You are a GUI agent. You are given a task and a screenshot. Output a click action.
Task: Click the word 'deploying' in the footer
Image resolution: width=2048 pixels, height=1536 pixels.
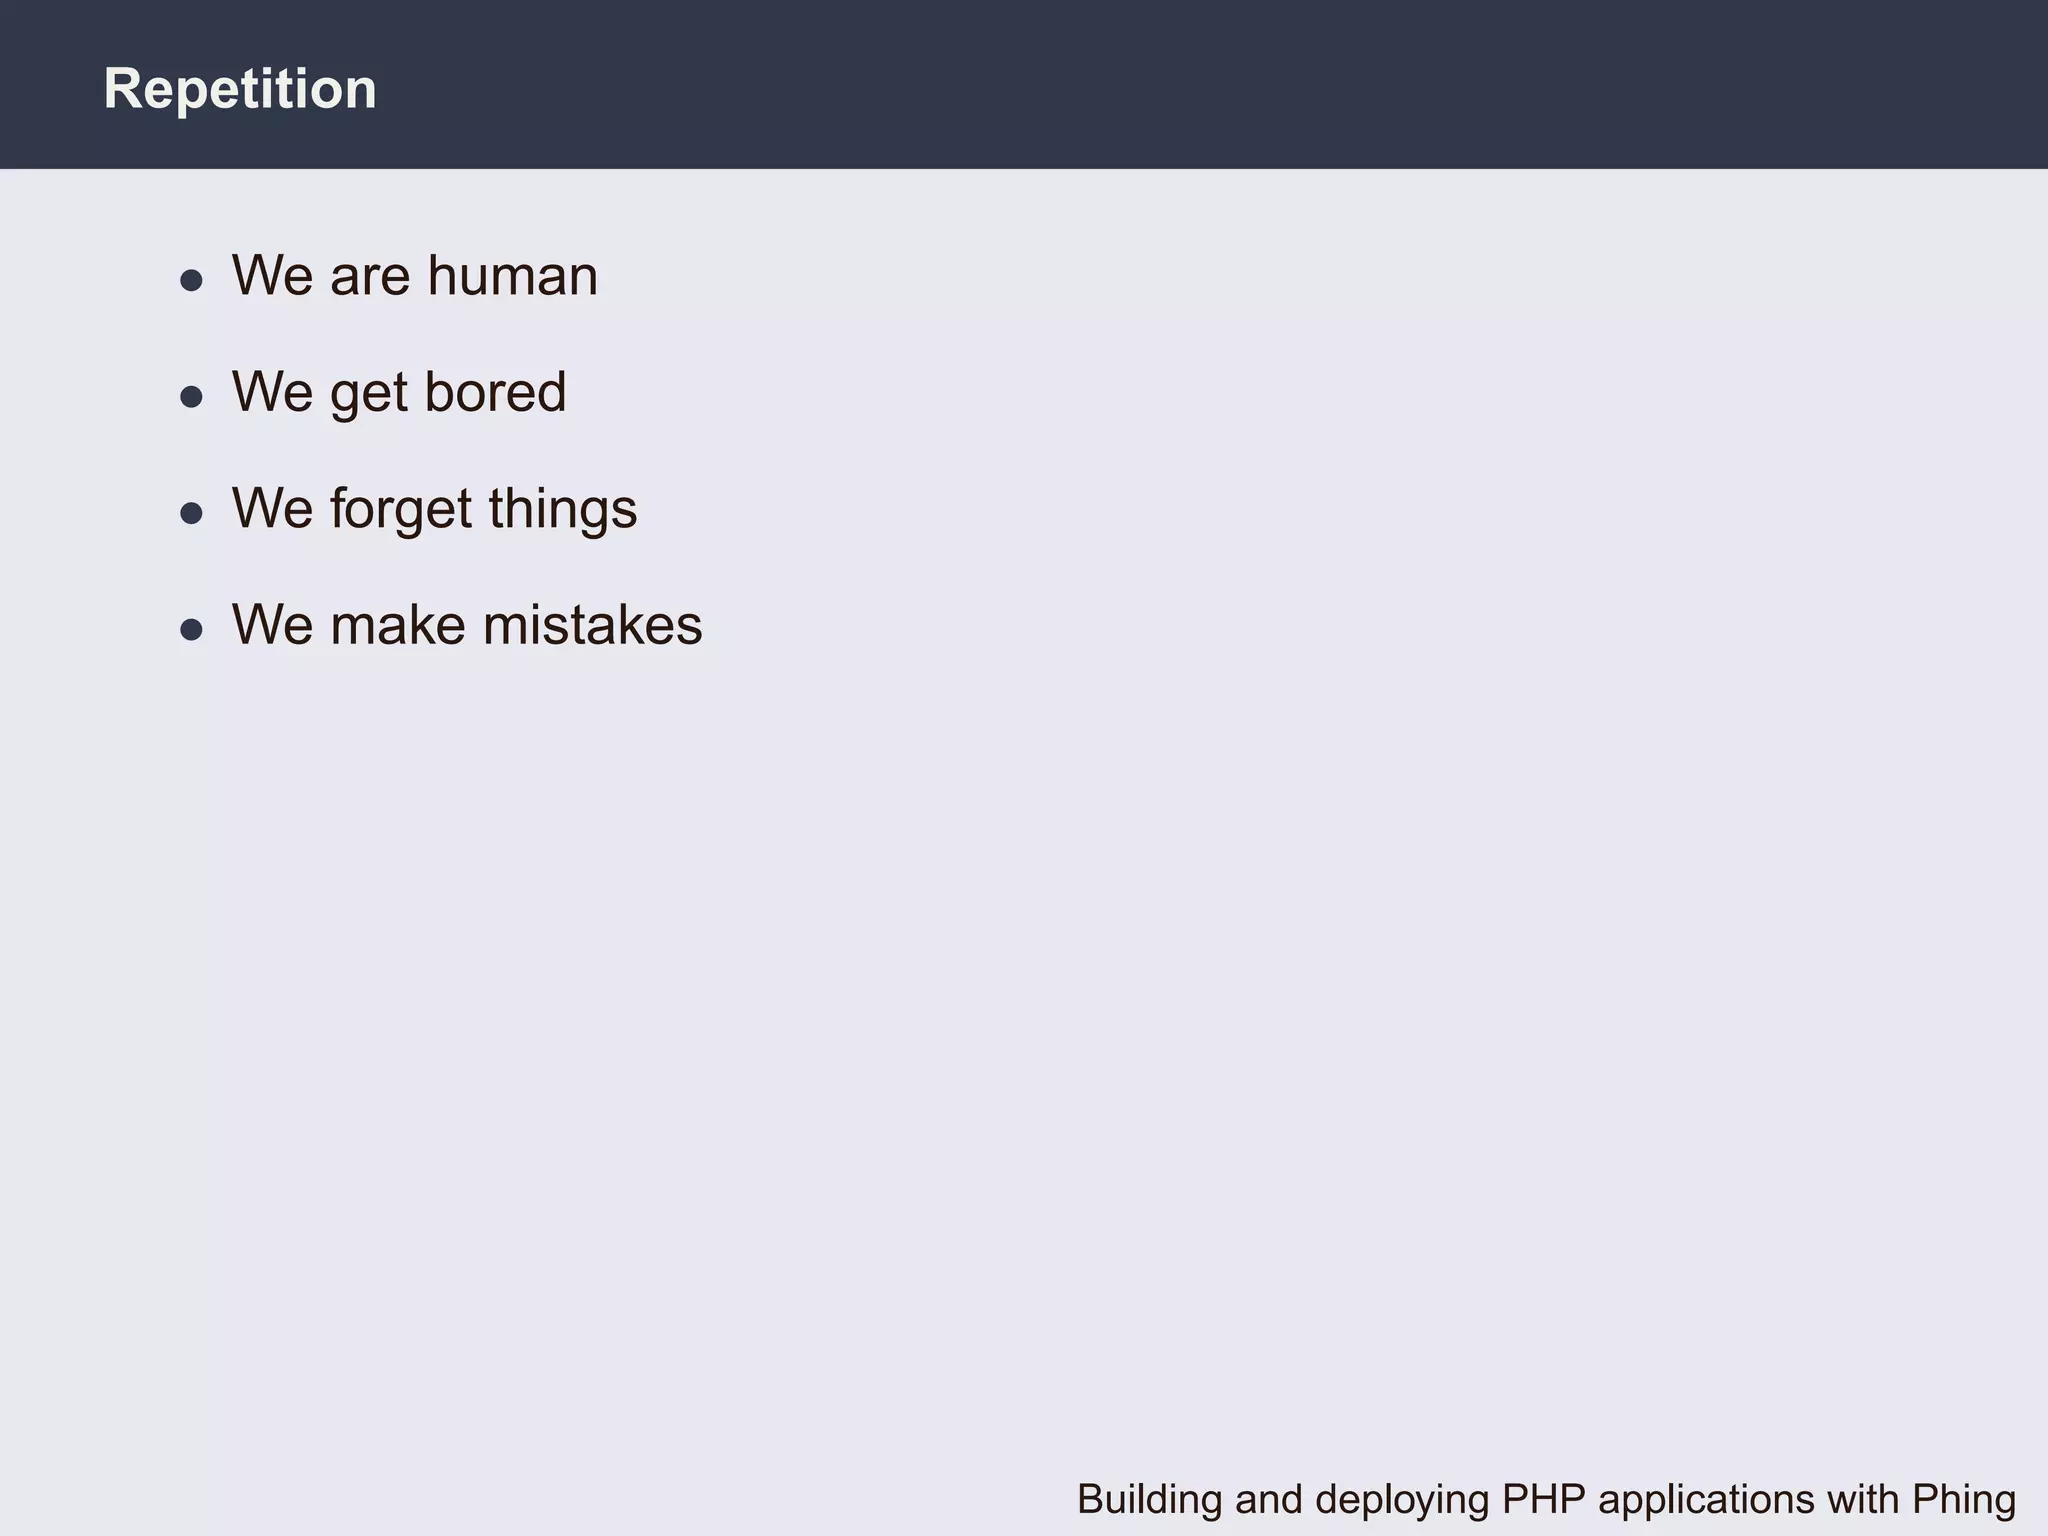(1402, 1499)
